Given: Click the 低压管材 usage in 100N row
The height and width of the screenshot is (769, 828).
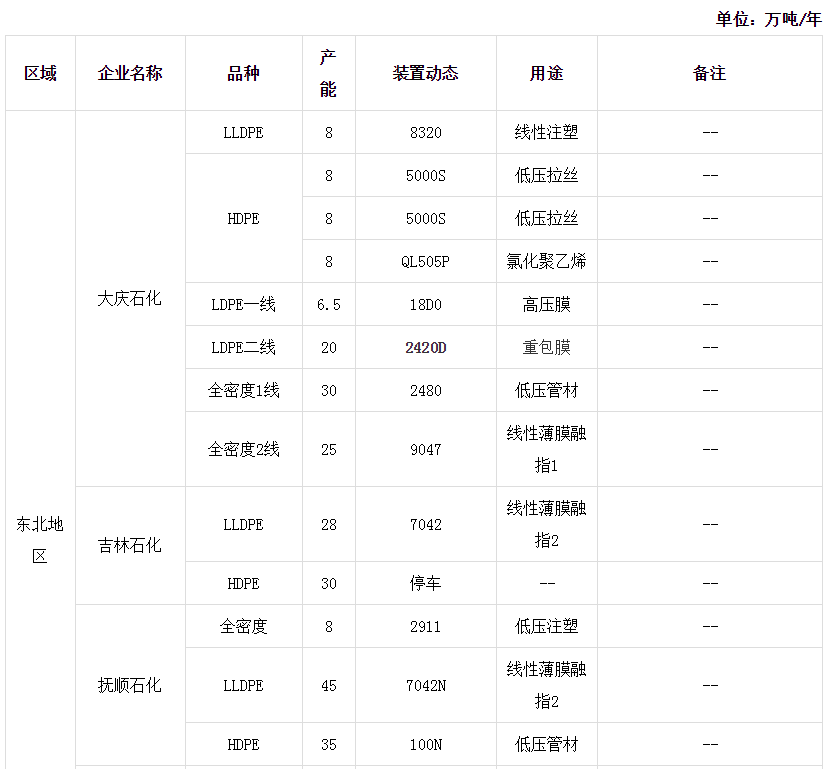Looking at the screenshot, I should (547, 745).
